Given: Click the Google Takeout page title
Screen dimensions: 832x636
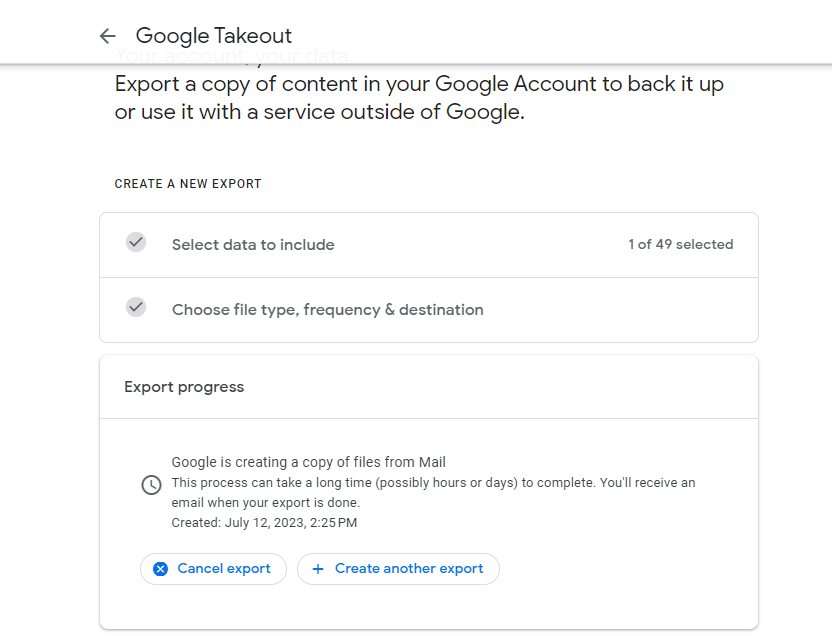Looking at the screenshot, I should tap(214, 36).
